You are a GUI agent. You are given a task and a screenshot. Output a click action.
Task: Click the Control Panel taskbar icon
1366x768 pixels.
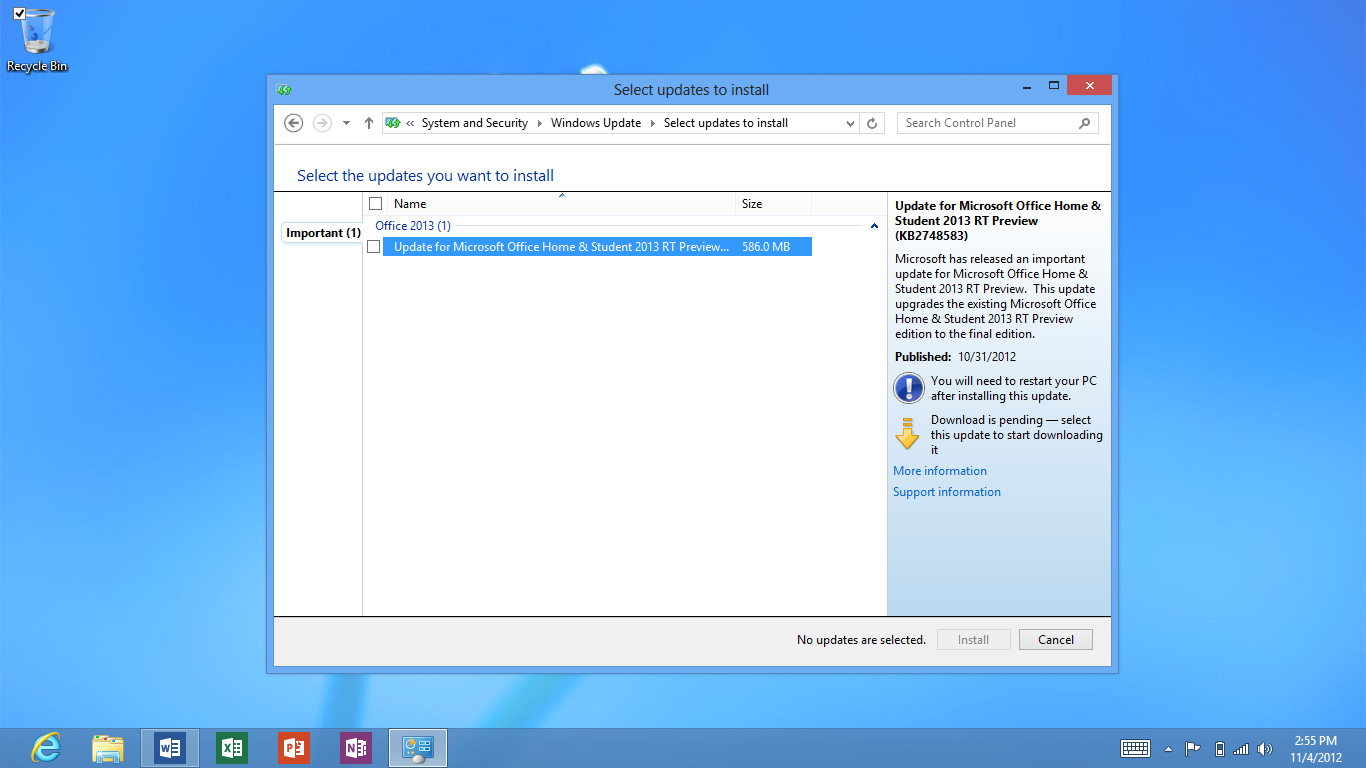pos(417,748)
